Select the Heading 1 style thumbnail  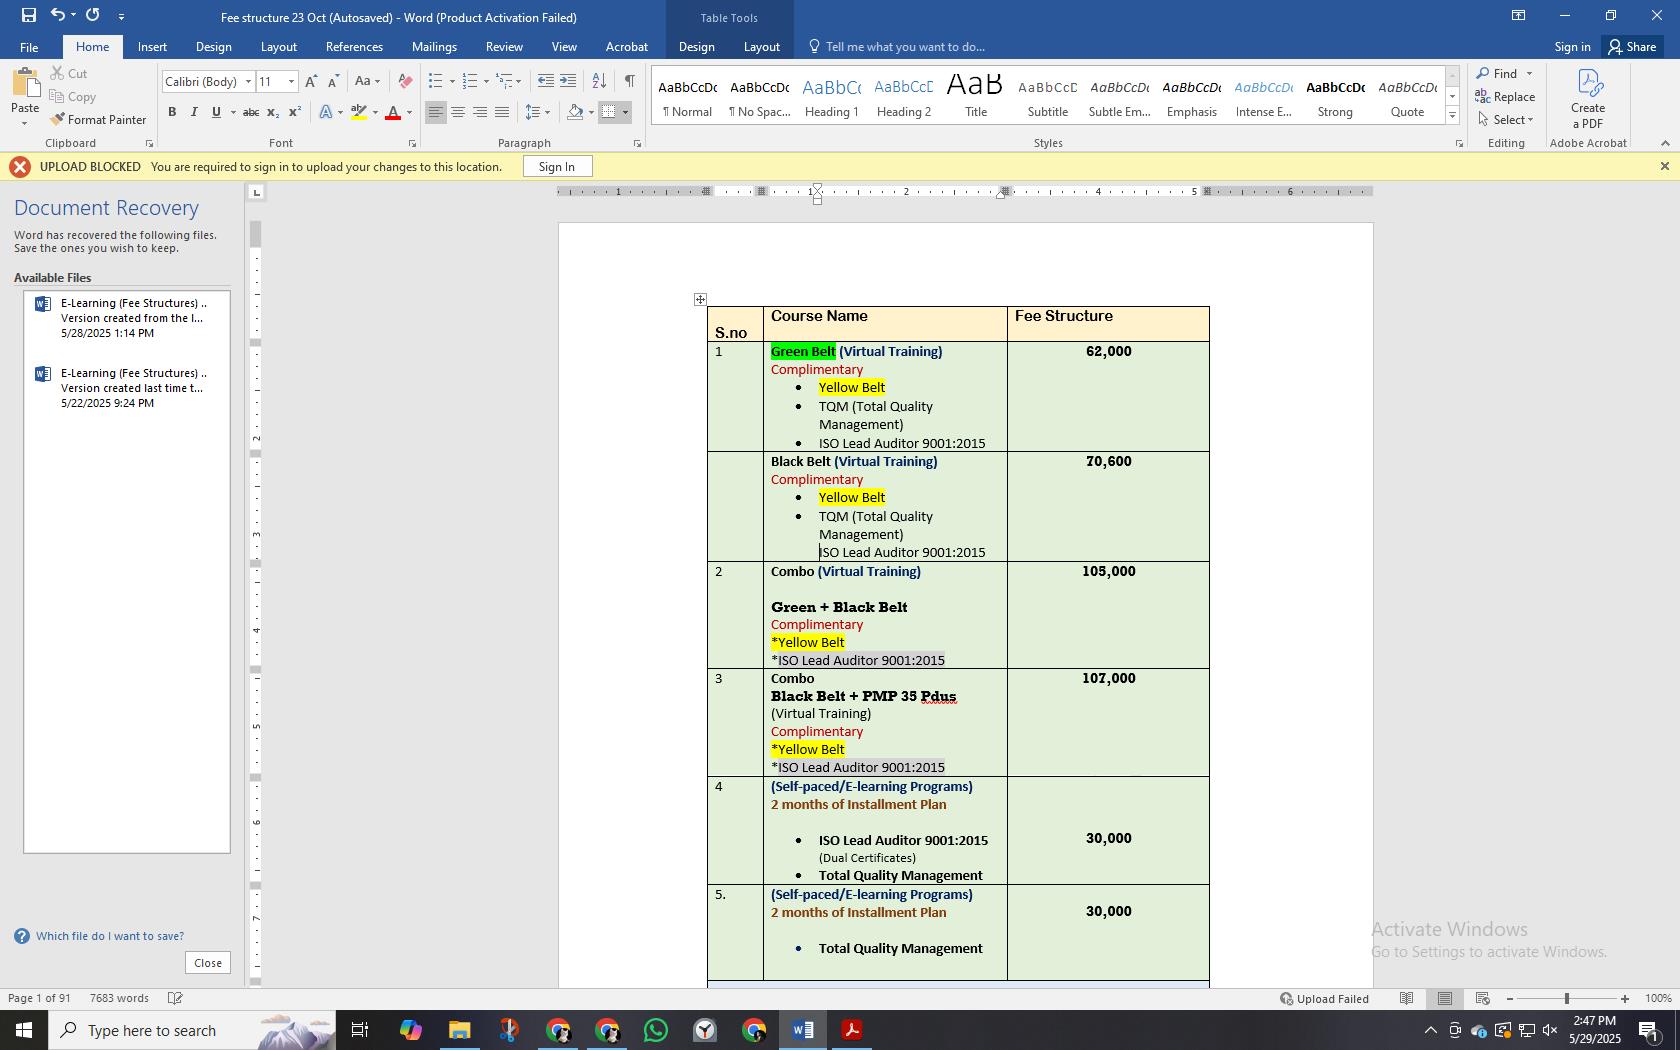832,97
